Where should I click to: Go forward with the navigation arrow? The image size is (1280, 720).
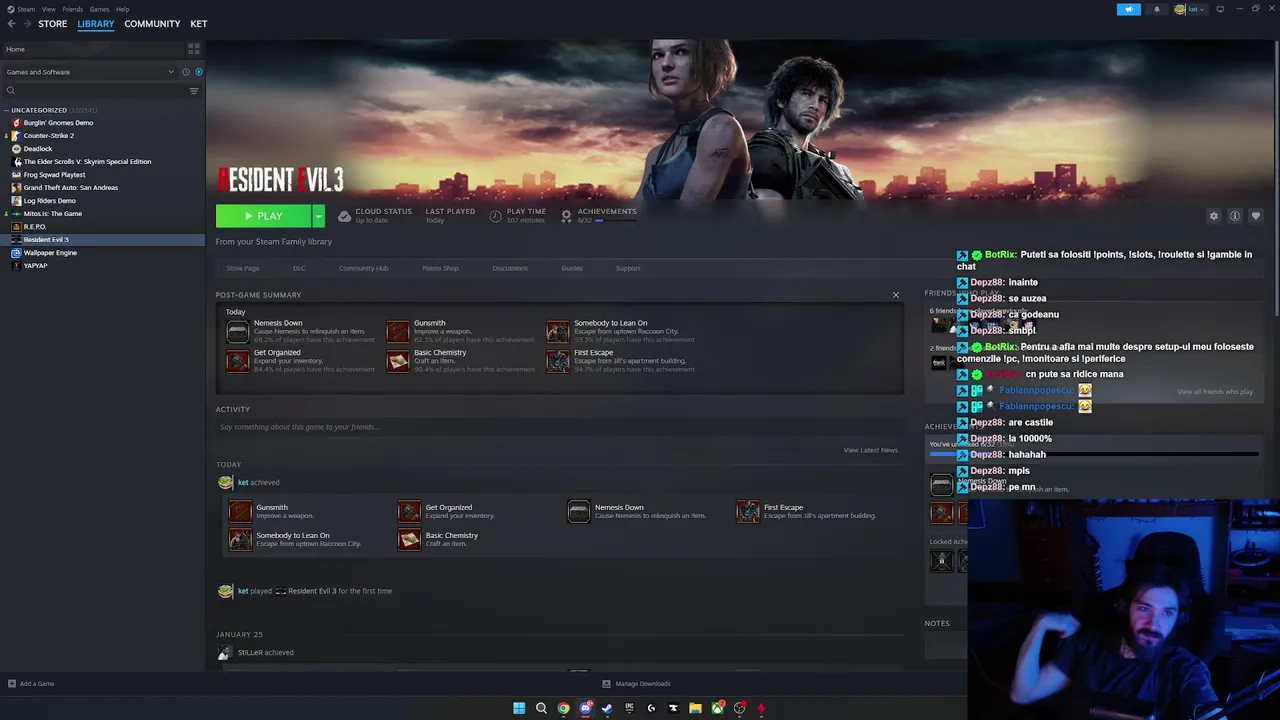pyautogui.click(x=26, y=24)
